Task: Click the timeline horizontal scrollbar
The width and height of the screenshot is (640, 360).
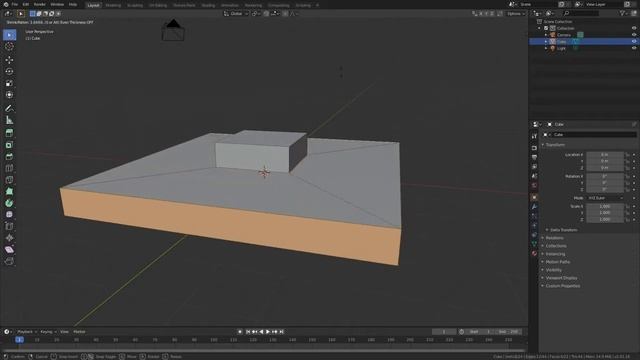Action: click(263, 350)
